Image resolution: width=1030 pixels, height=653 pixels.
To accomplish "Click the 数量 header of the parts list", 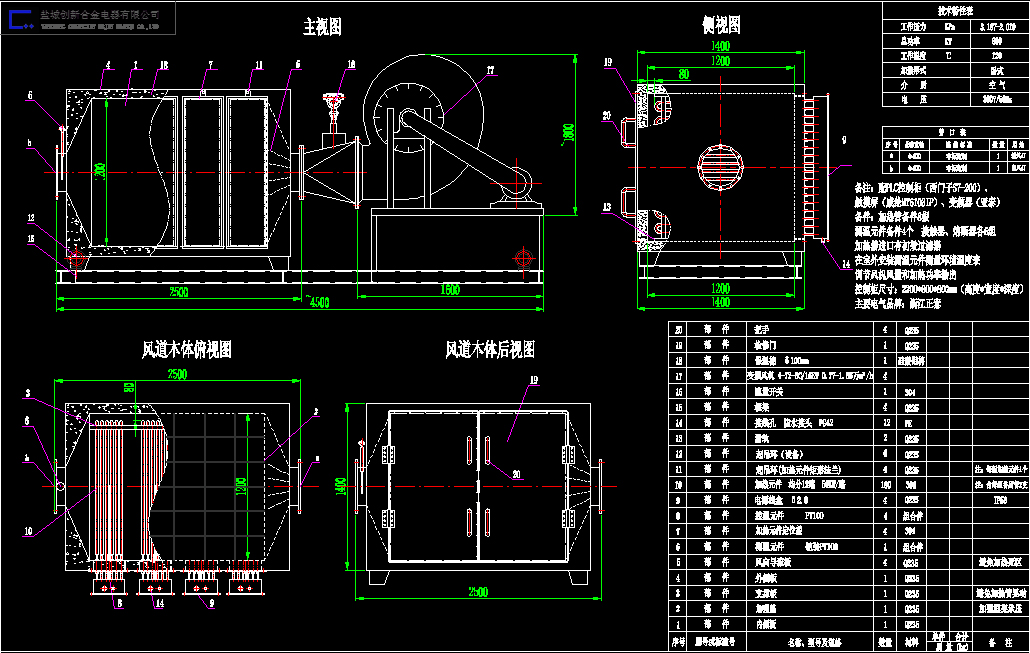I will 885,642.
